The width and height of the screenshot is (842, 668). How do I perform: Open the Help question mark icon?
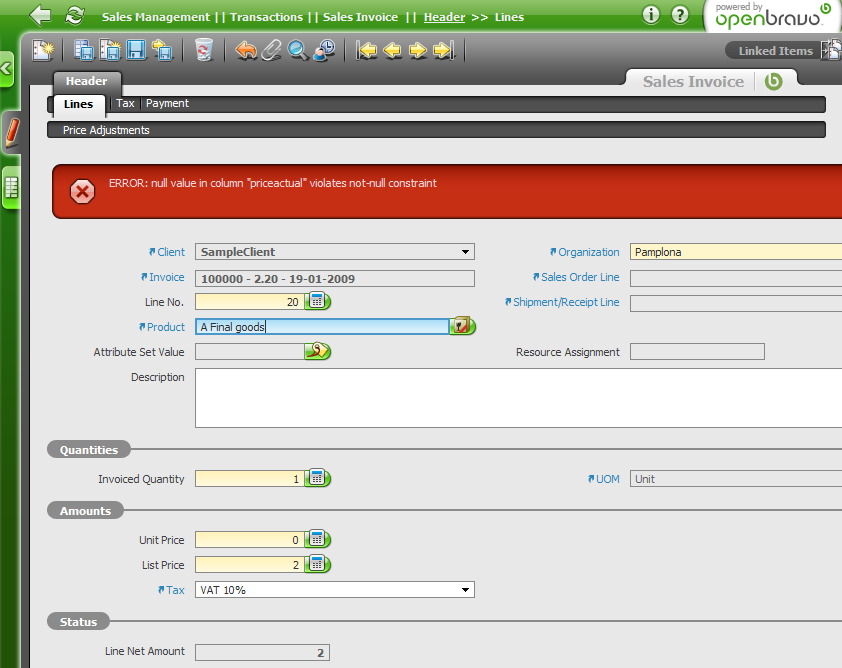pos(680,15)
